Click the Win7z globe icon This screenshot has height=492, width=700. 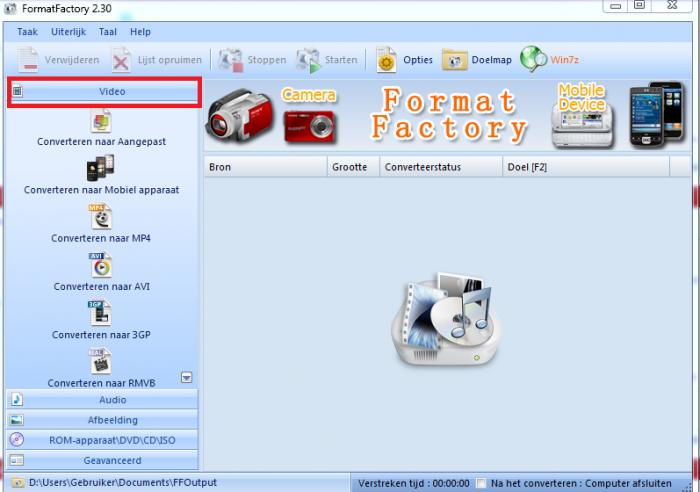click(533, 59)
